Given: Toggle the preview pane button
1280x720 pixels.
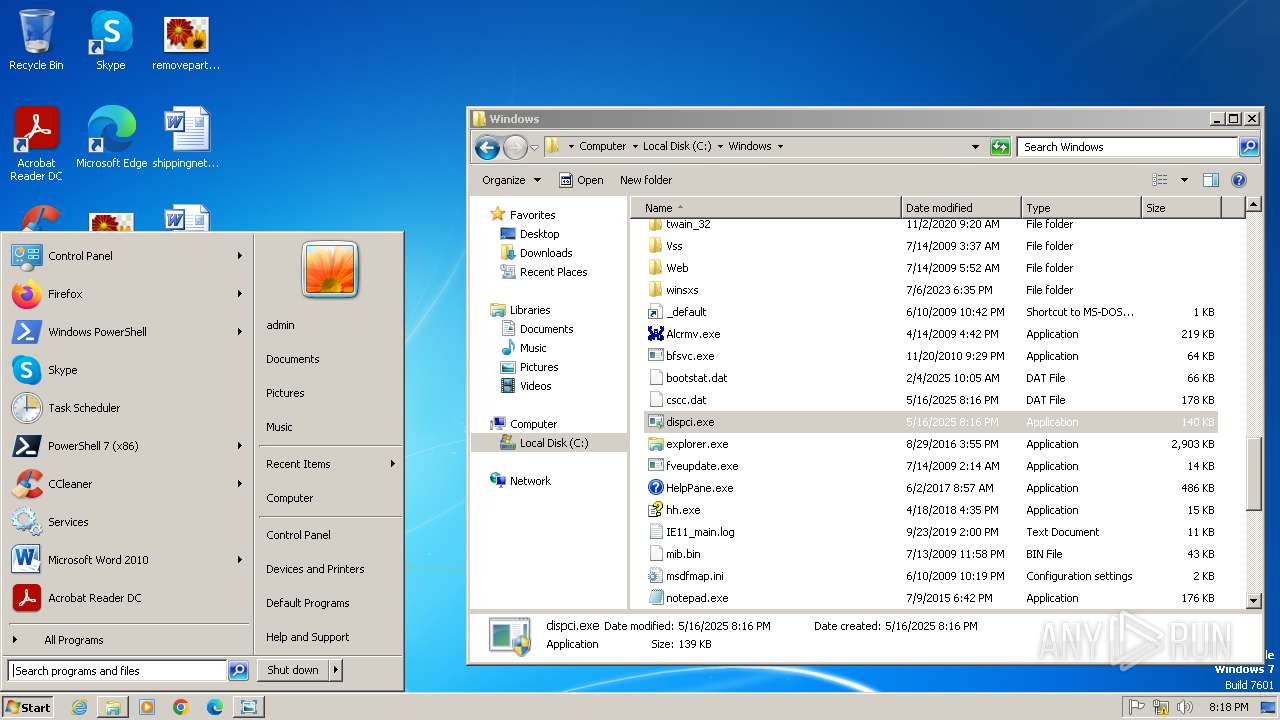Looking at the screenshot, I should (x=1211, y=180).
